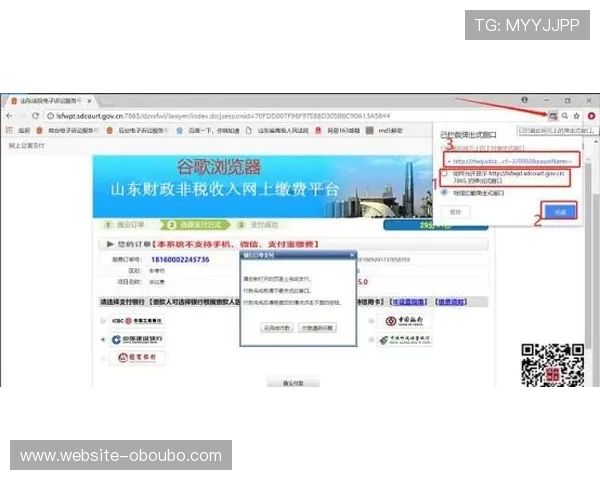The width and height of the screenshot is (600, 480).
Task: Click into the address bar URL
Action: 223,116
